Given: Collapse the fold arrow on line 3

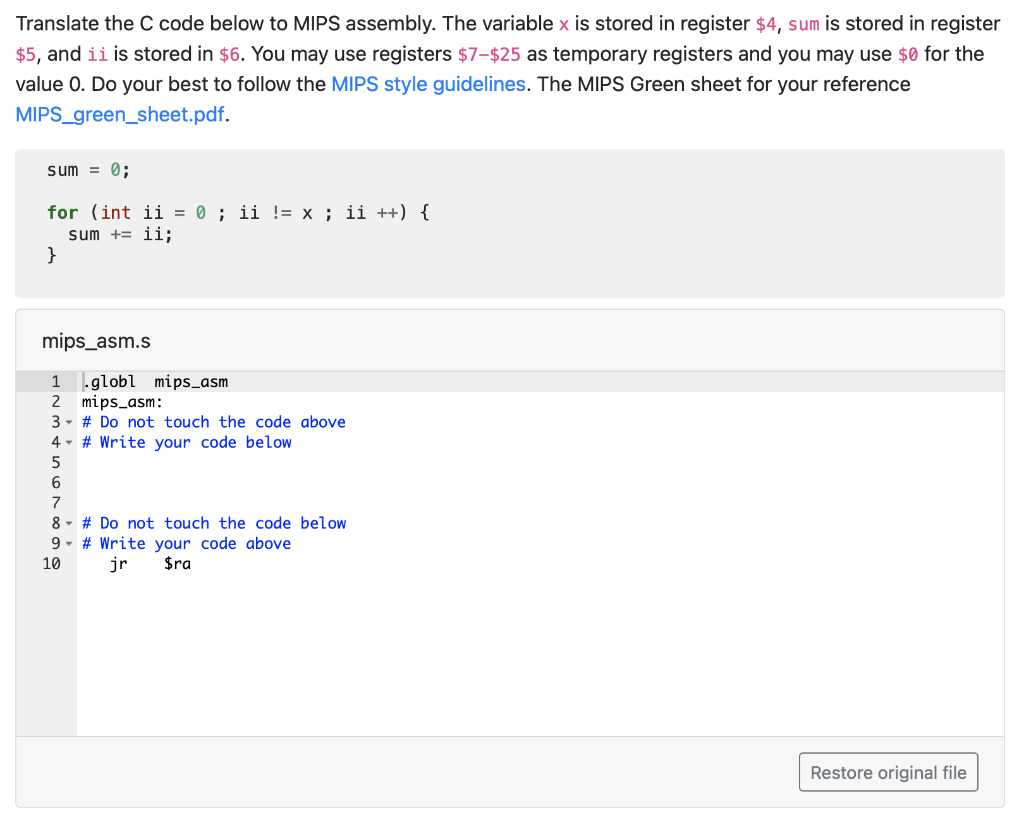Looking at the screenshot, I should [x=68, y=421].
